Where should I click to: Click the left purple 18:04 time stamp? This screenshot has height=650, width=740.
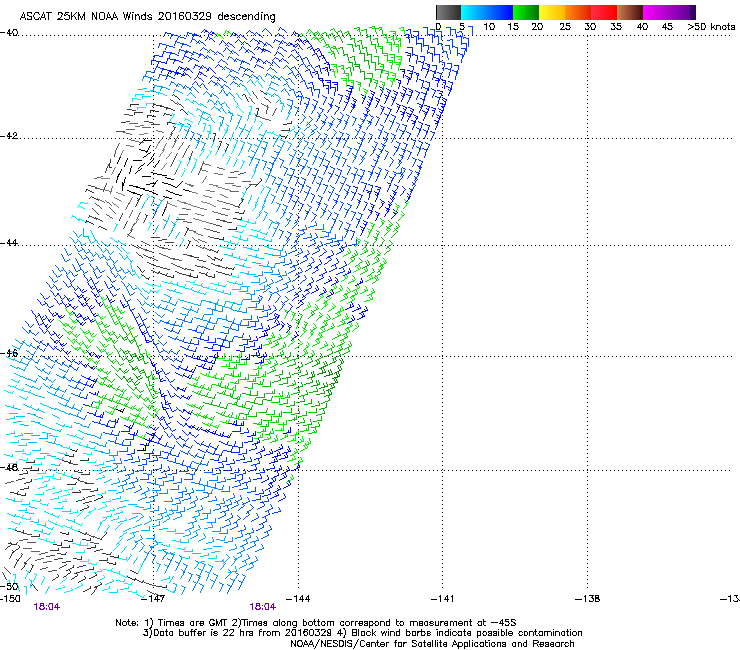coord(47,607)
